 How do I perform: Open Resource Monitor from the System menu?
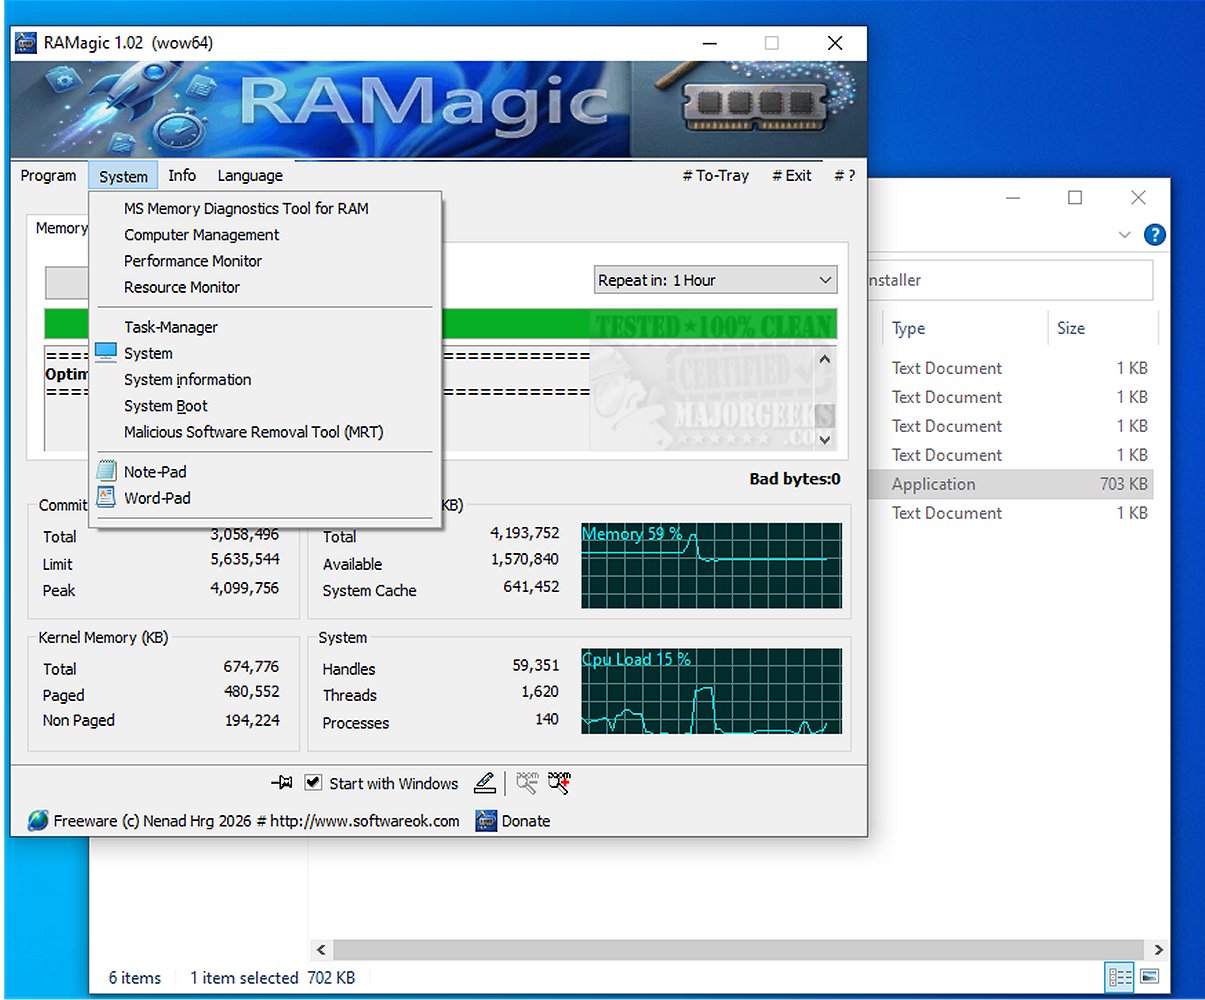point(181,287)
